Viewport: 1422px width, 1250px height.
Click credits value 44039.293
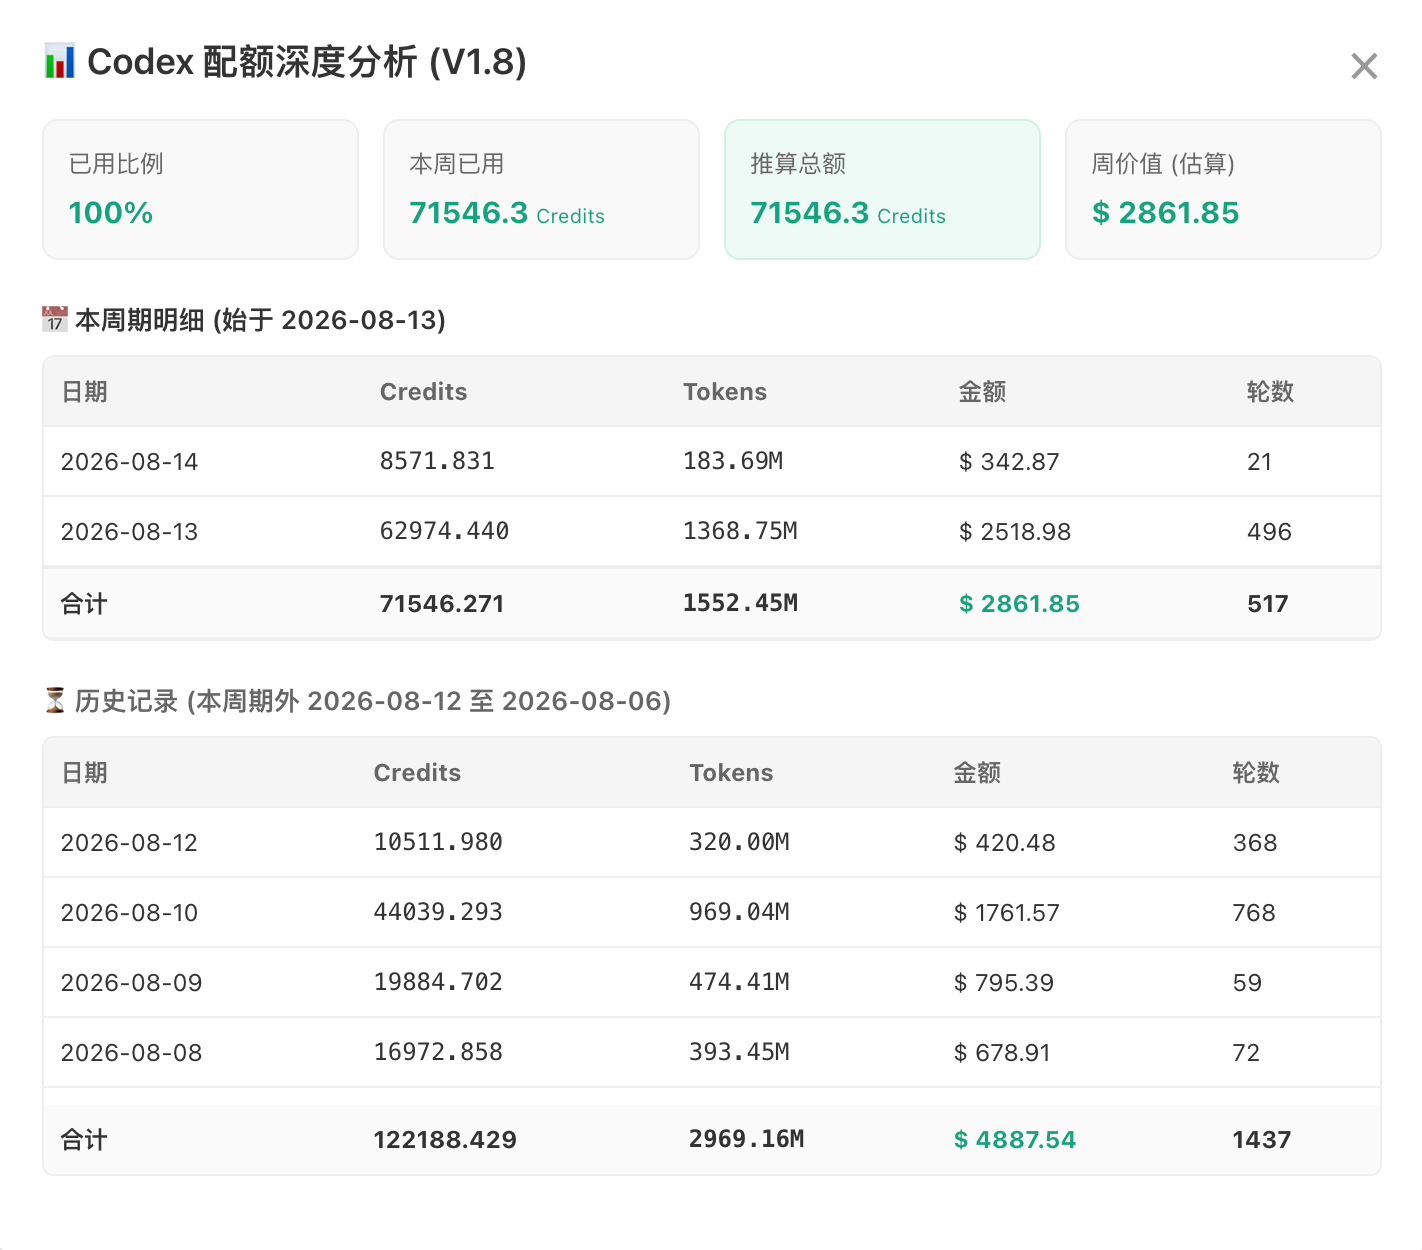click(438, 912)
